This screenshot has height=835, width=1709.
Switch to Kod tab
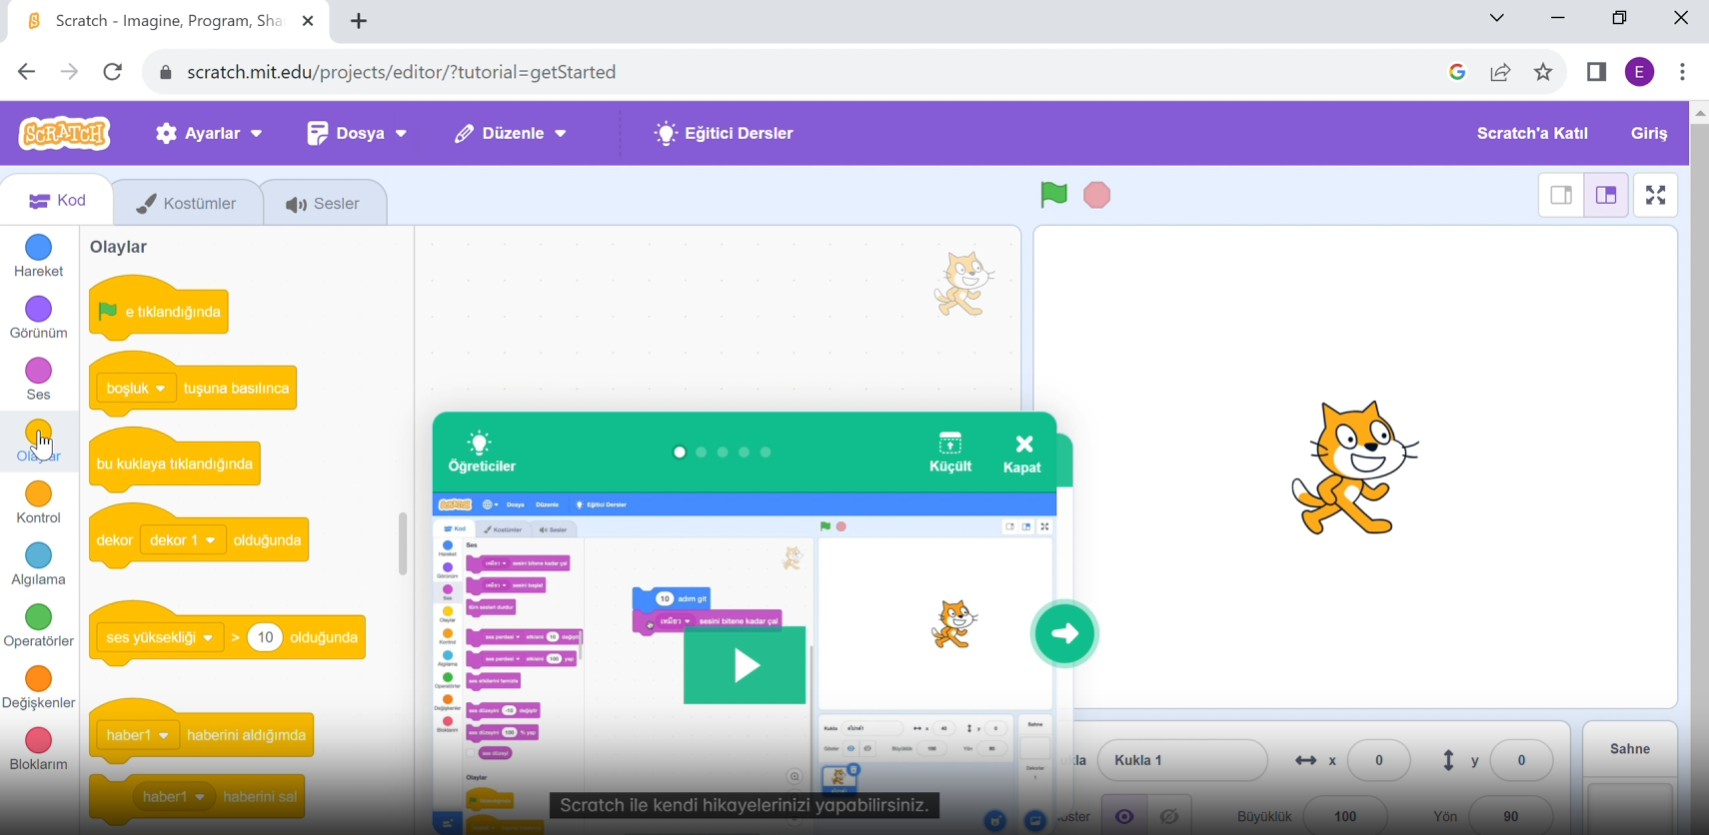pyautogui.click(x=57, y=201)
